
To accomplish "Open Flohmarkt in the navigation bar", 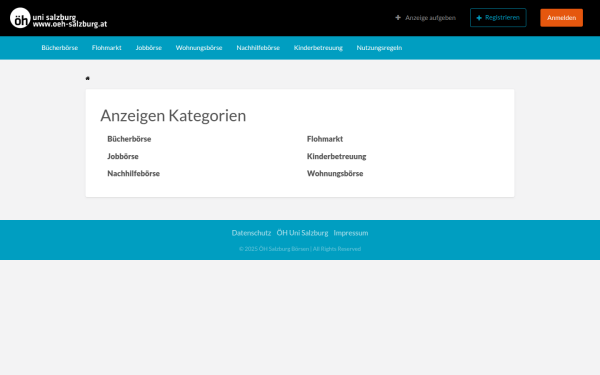I will coord(107,48).
